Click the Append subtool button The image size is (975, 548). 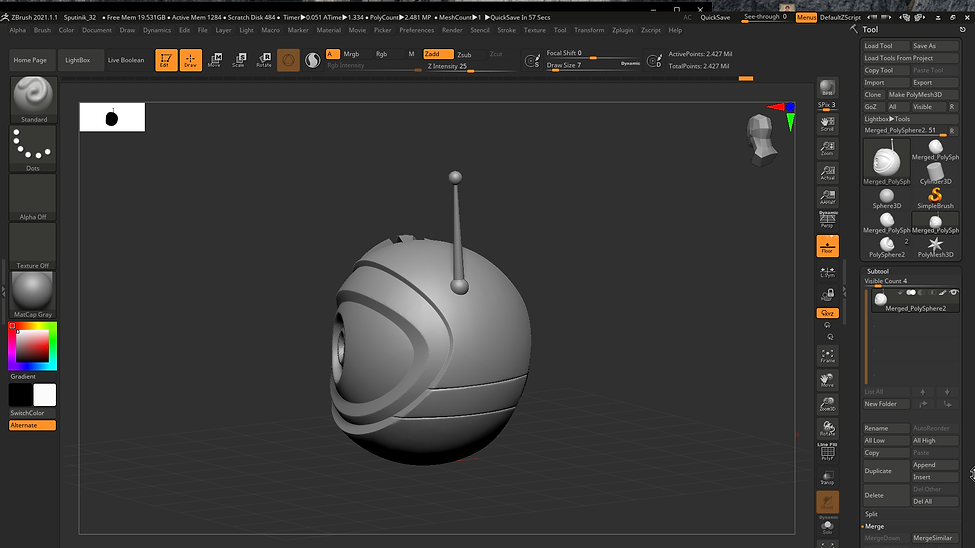tap(935, 465)
